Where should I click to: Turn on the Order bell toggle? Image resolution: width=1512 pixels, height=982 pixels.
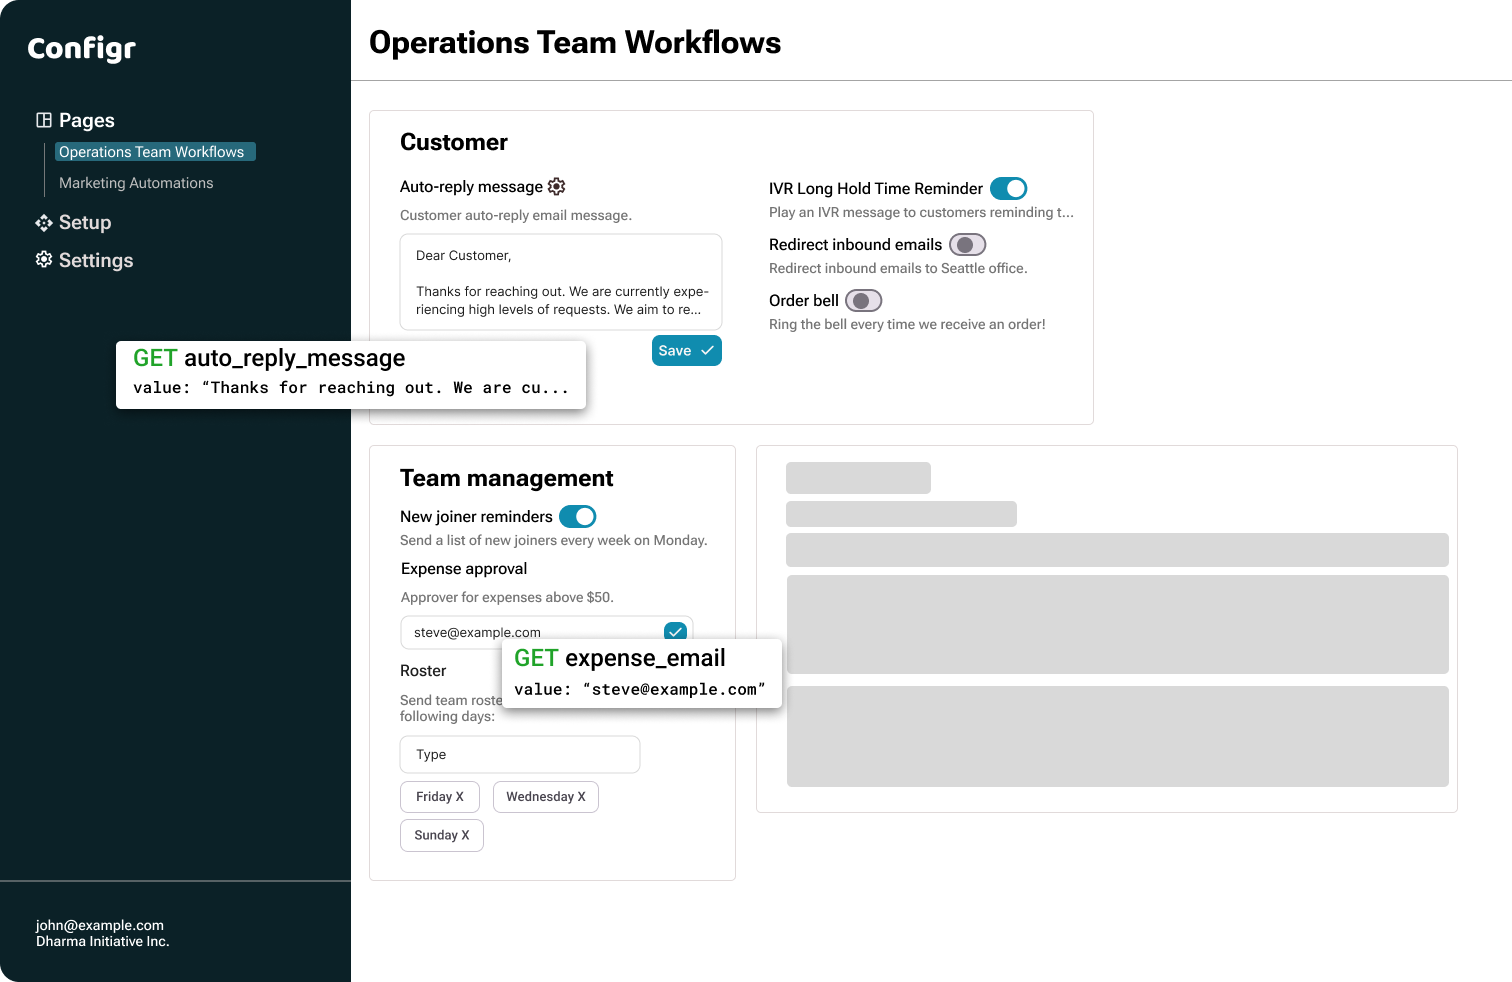[864, 300]
